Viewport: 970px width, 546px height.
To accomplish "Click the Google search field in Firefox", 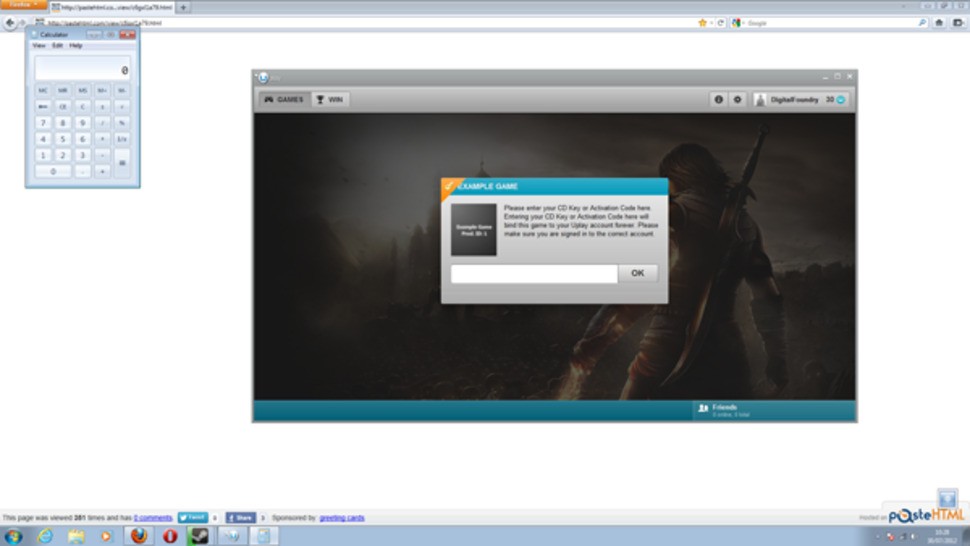I will coord(831,23).
